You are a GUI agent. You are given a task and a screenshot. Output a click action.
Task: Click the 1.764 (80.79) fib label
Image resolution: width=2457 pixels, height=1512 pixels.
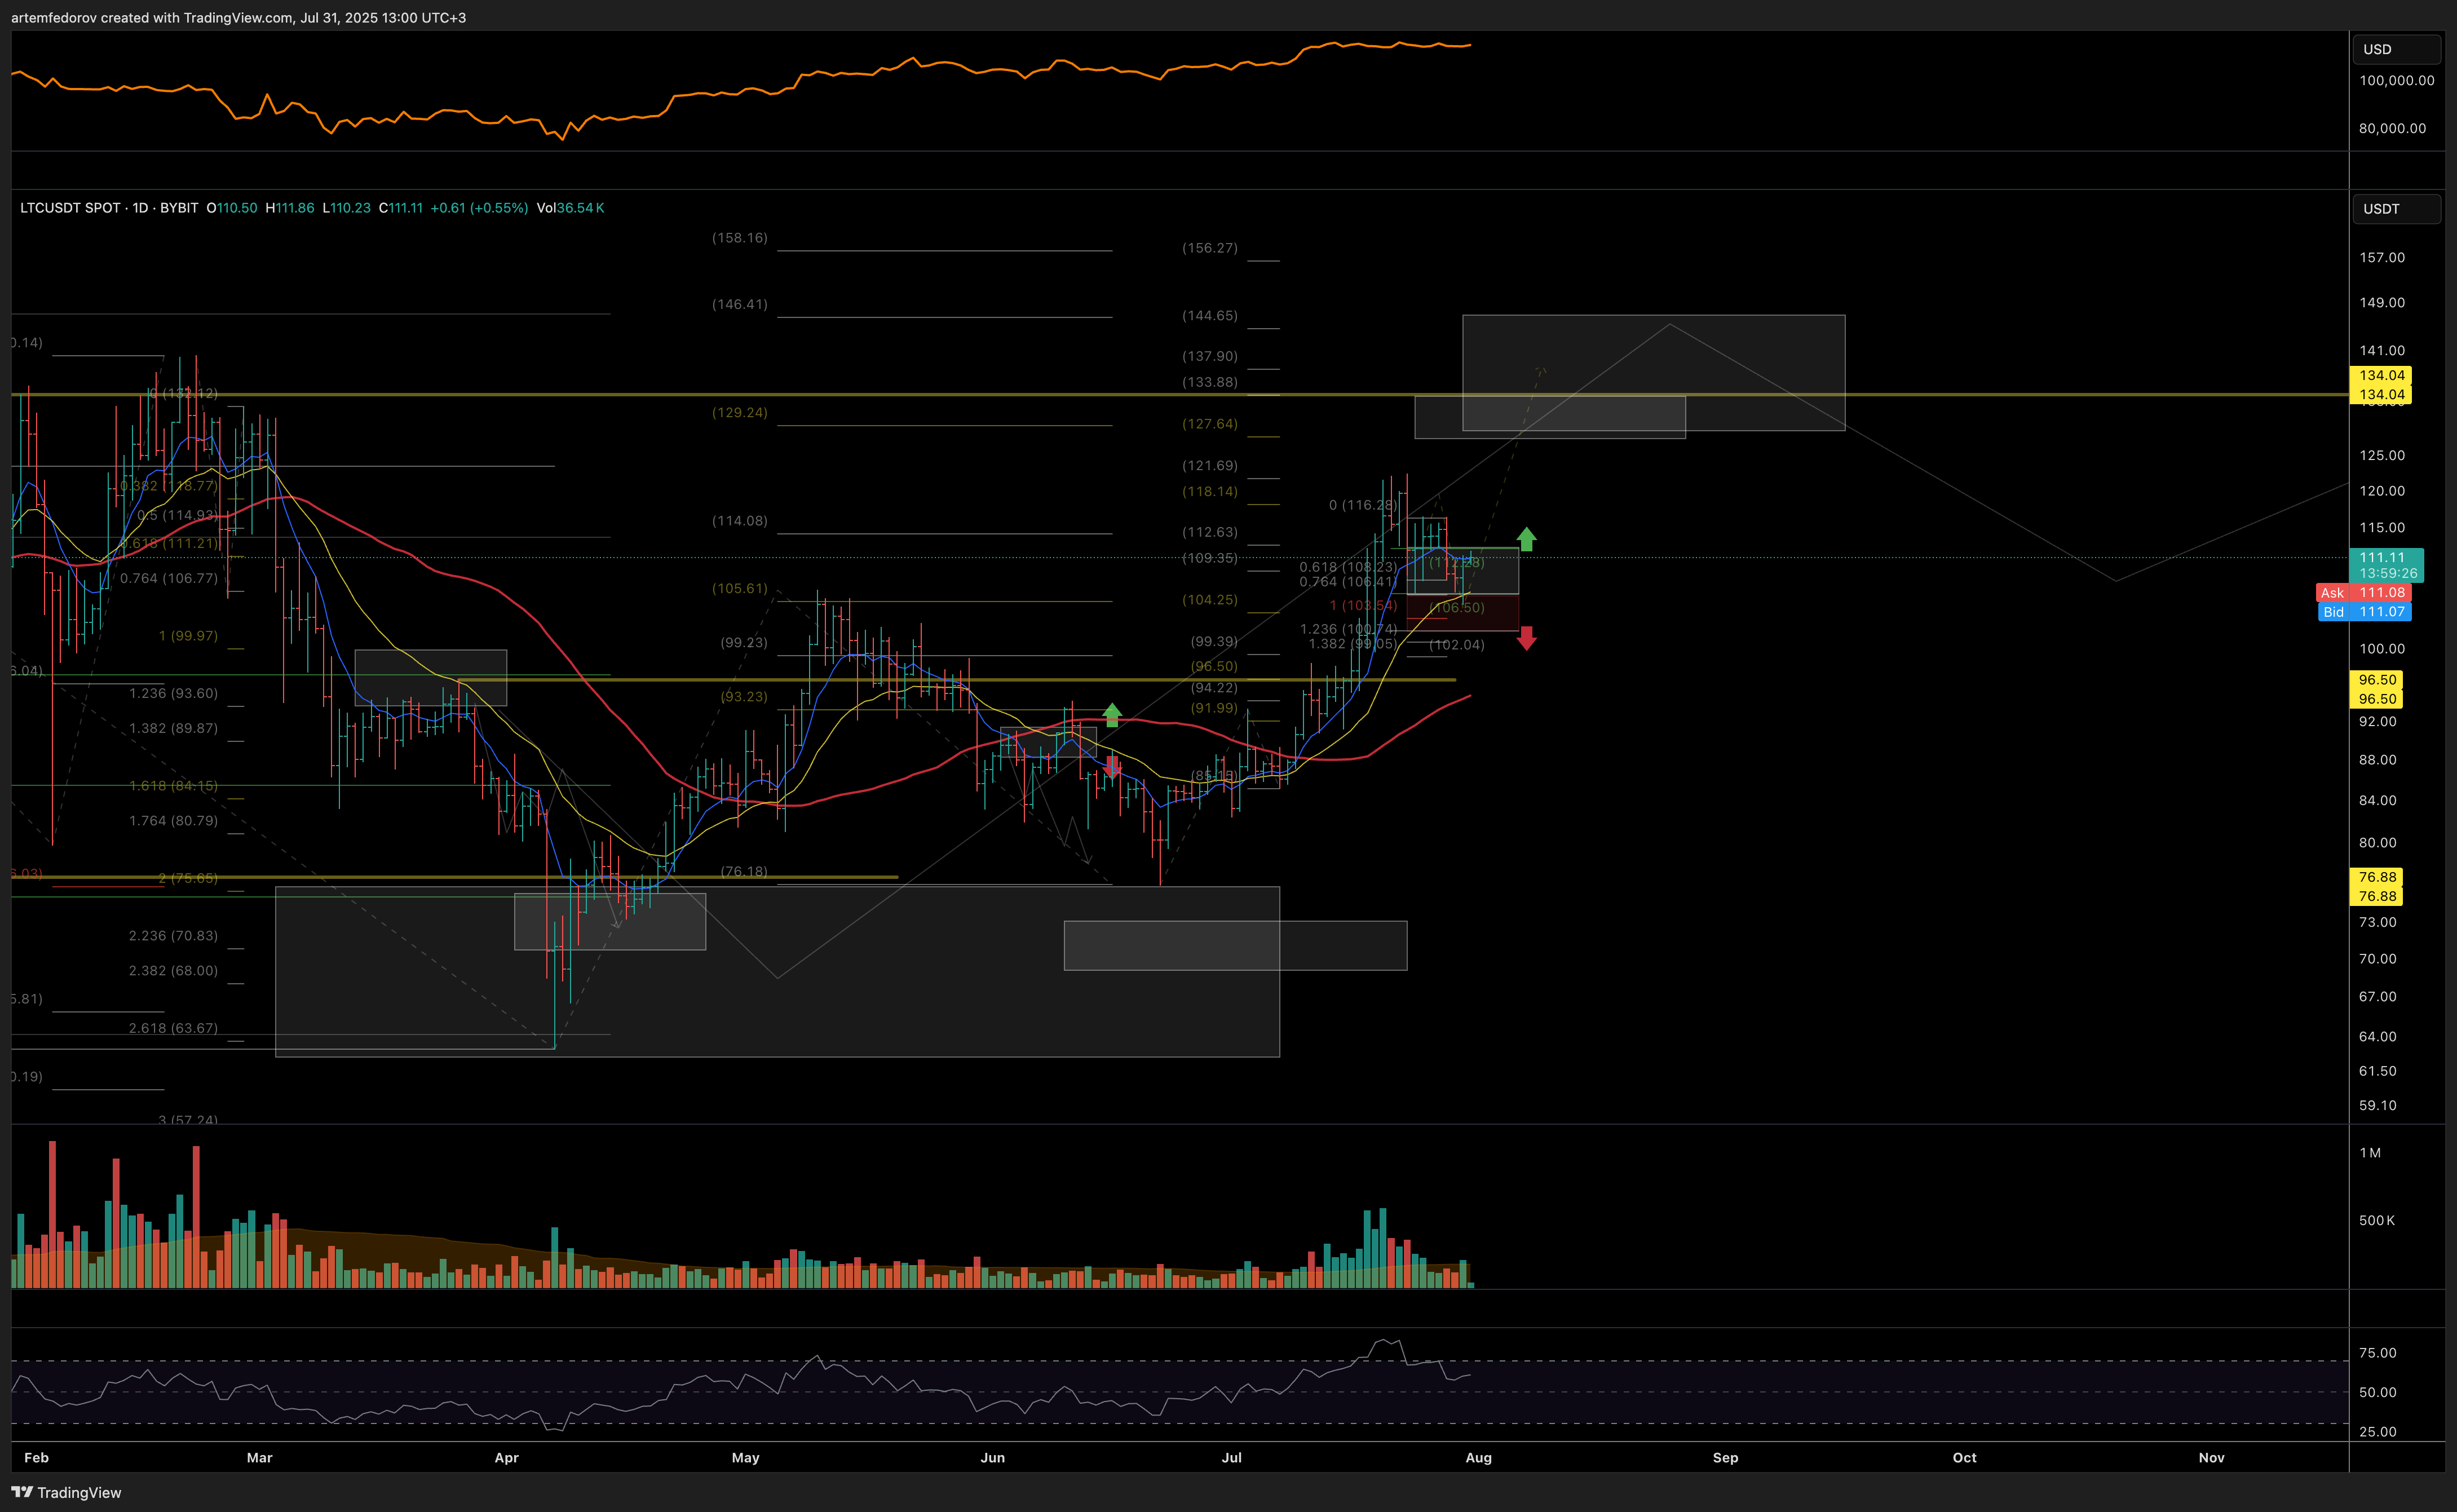point(173,821)
